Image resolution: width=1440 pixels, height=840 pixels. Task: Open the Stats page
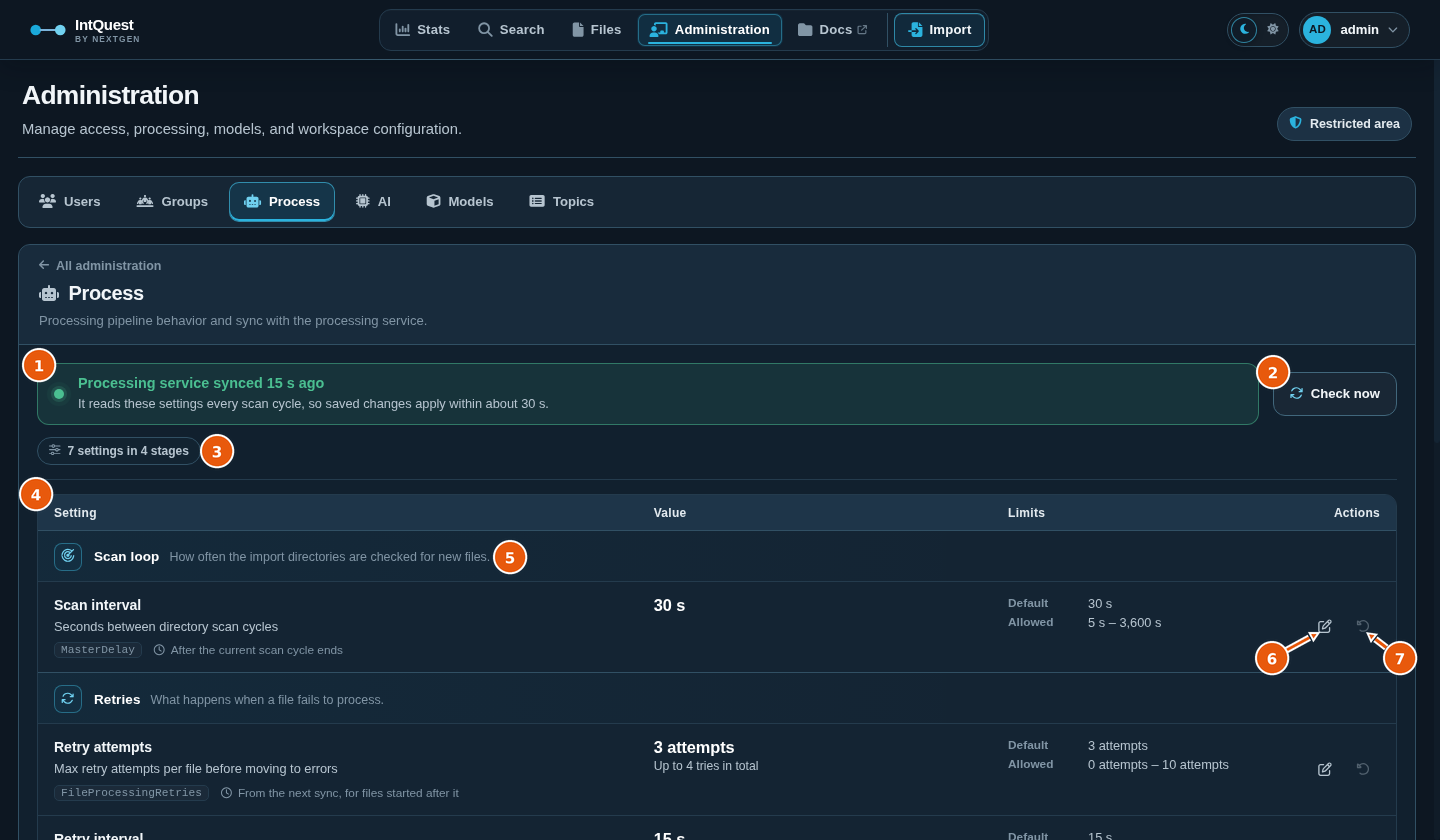[x=422, y=30]
